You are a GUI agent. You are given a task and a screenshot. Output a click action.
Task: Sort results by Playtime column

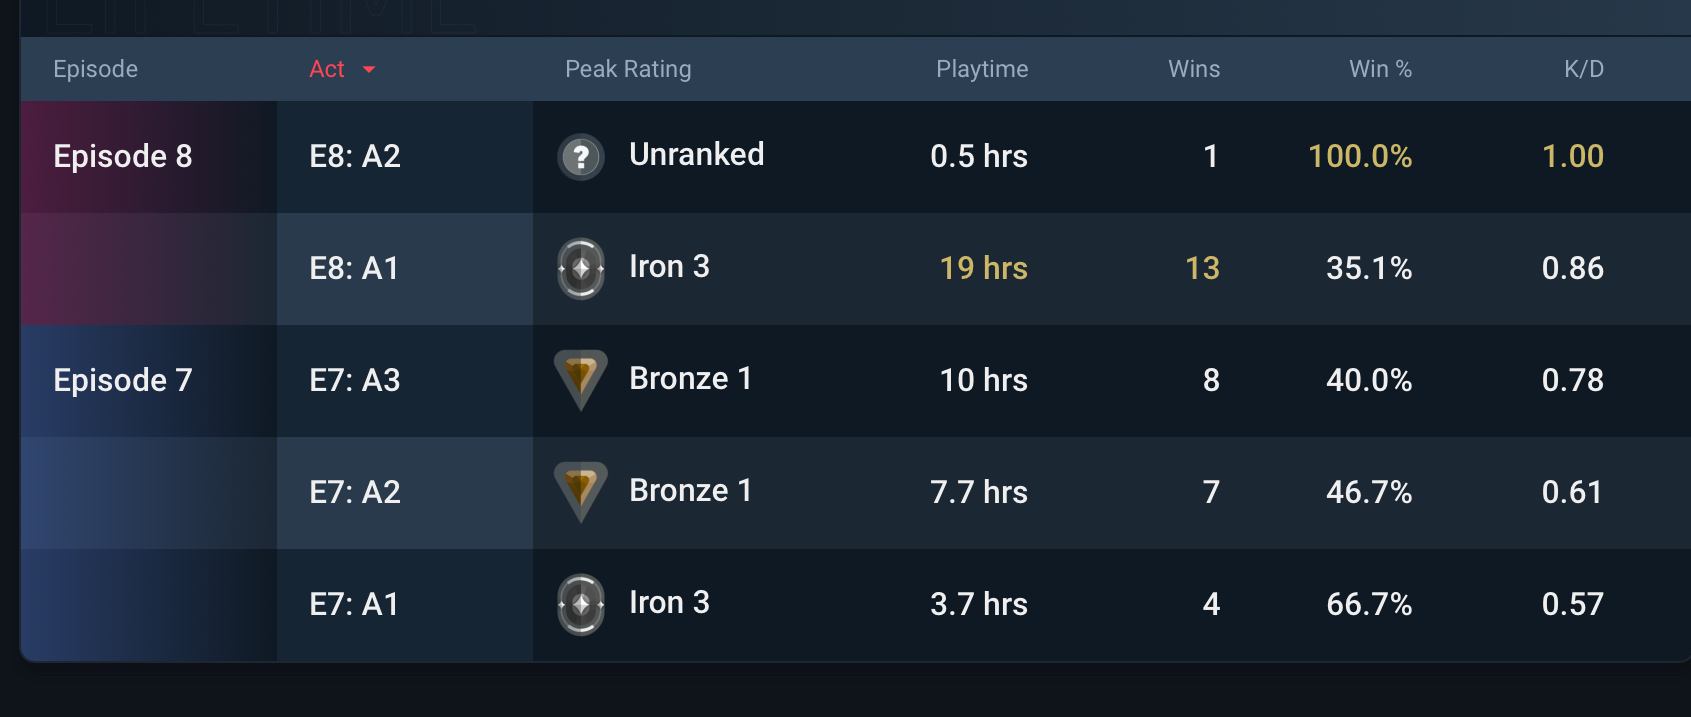[x=982, y=69]
